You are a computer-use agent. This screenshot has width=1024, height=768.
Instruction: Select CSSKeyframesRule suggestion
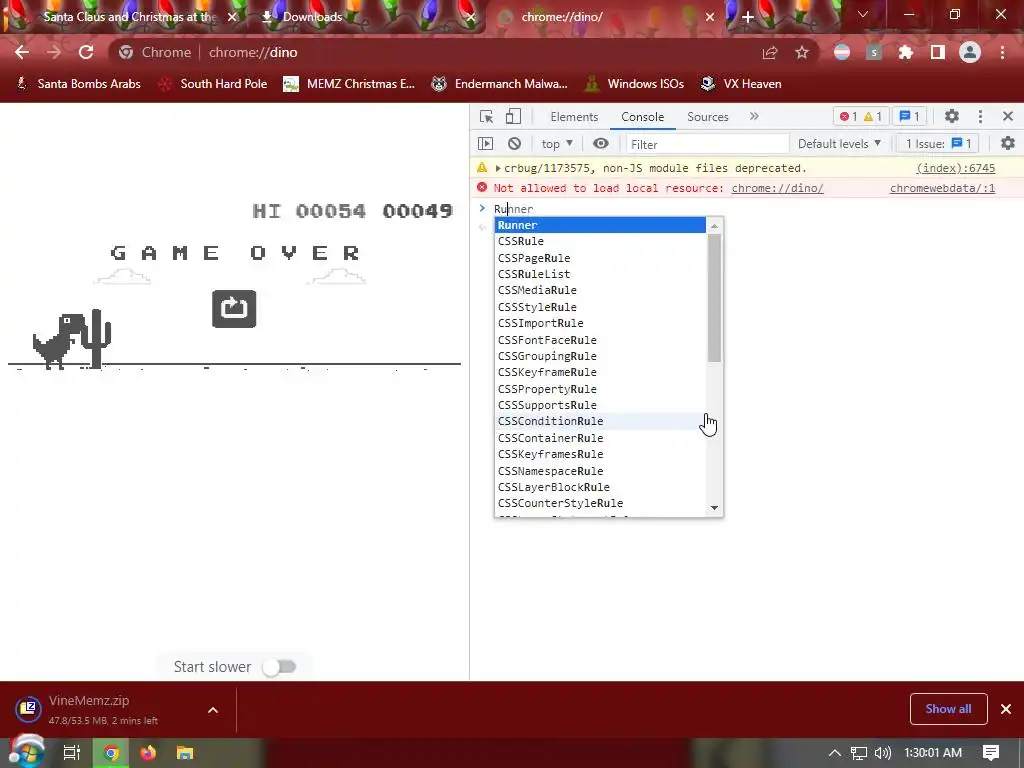click(x=600, y=455)
